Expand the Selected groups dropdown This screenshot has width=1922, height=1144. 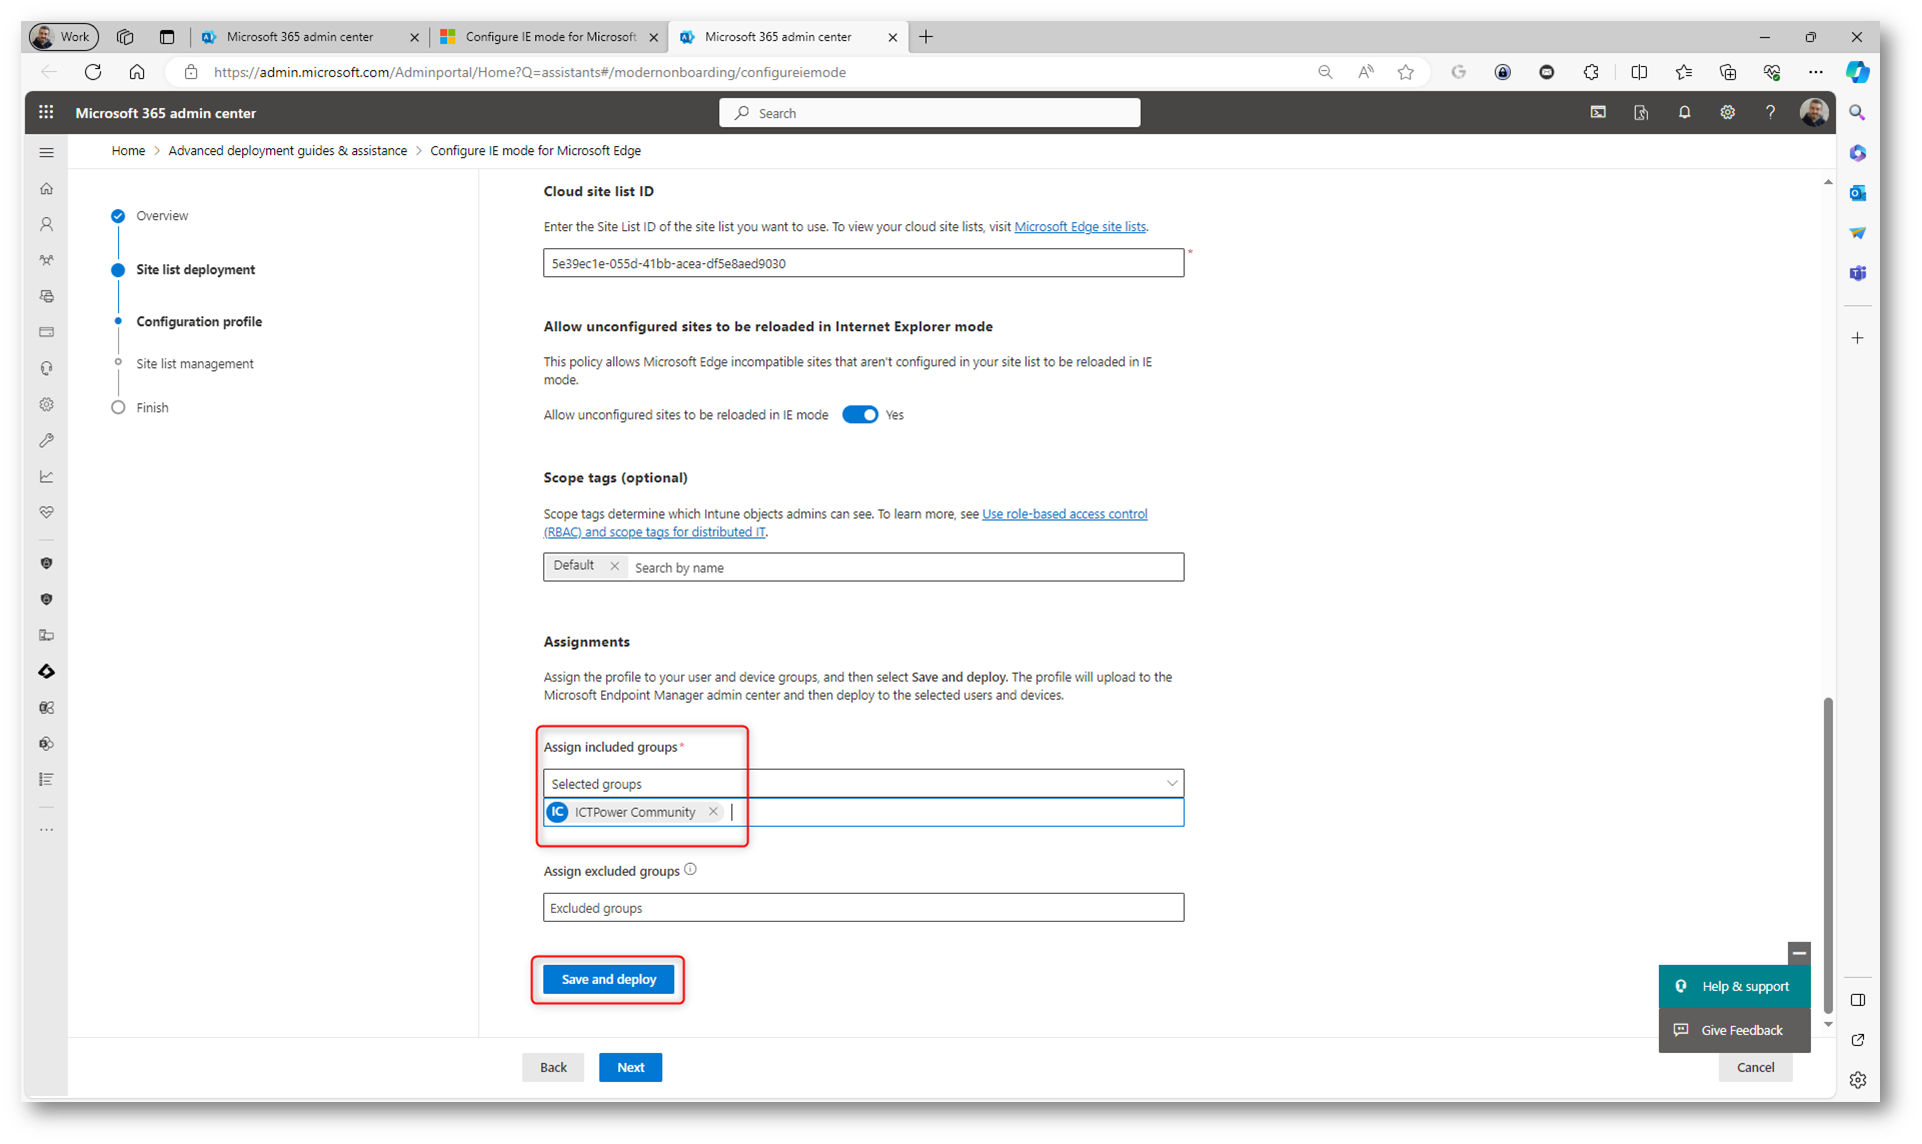[x=1171, y=783]
